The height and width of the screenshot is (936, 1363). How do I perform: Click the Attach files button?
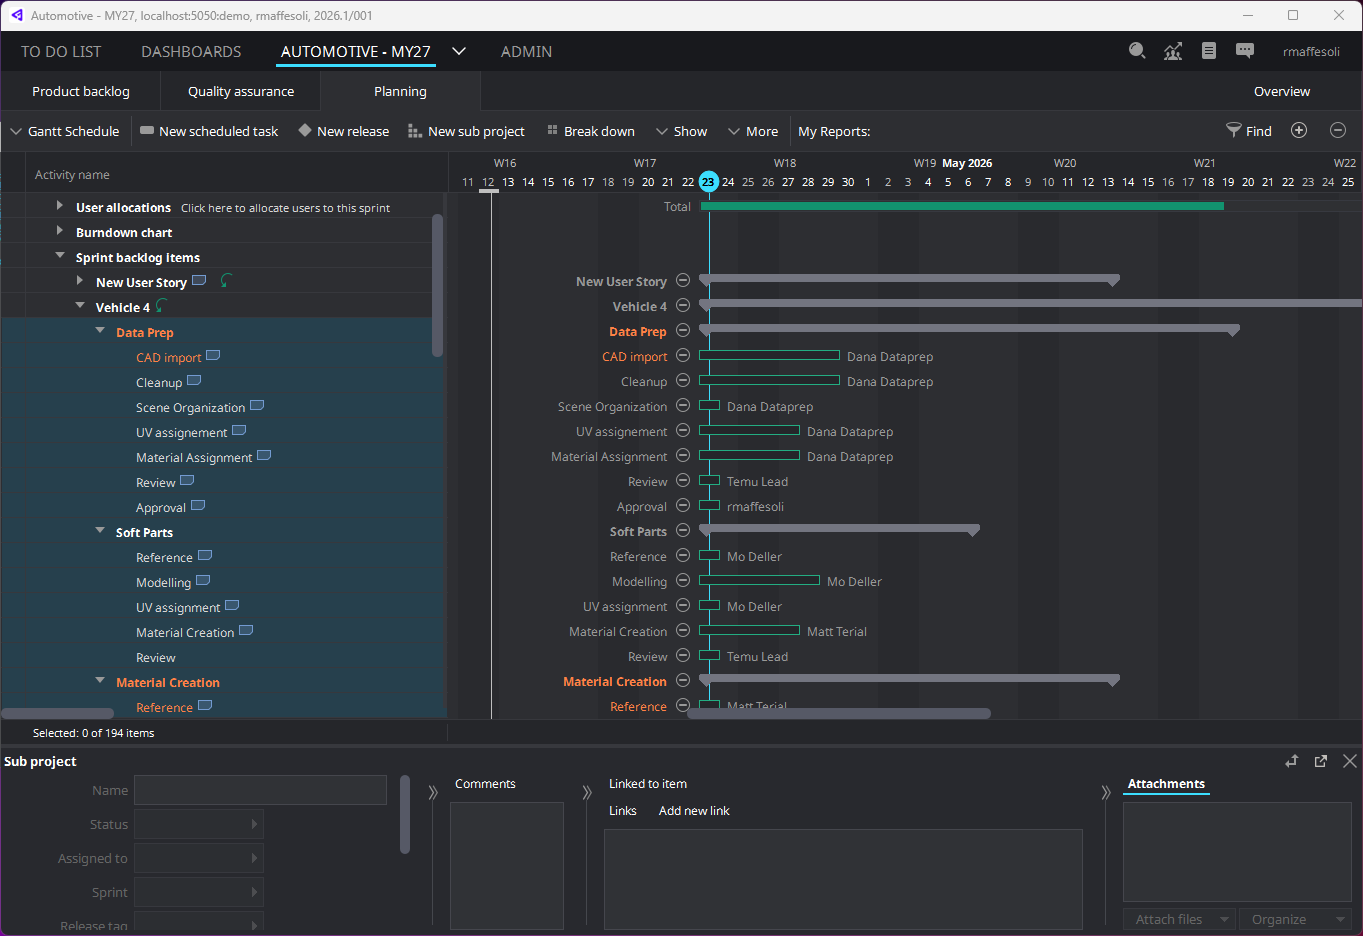pyautogui.click(x=1170, y=918)
